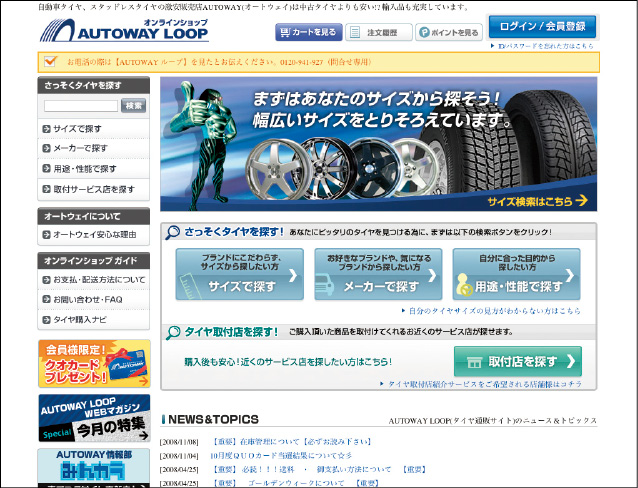Click arrow icon beside お問い合わせ・FAQ
Viewport: 638px width, 488px height.
(x=46, y=299)
